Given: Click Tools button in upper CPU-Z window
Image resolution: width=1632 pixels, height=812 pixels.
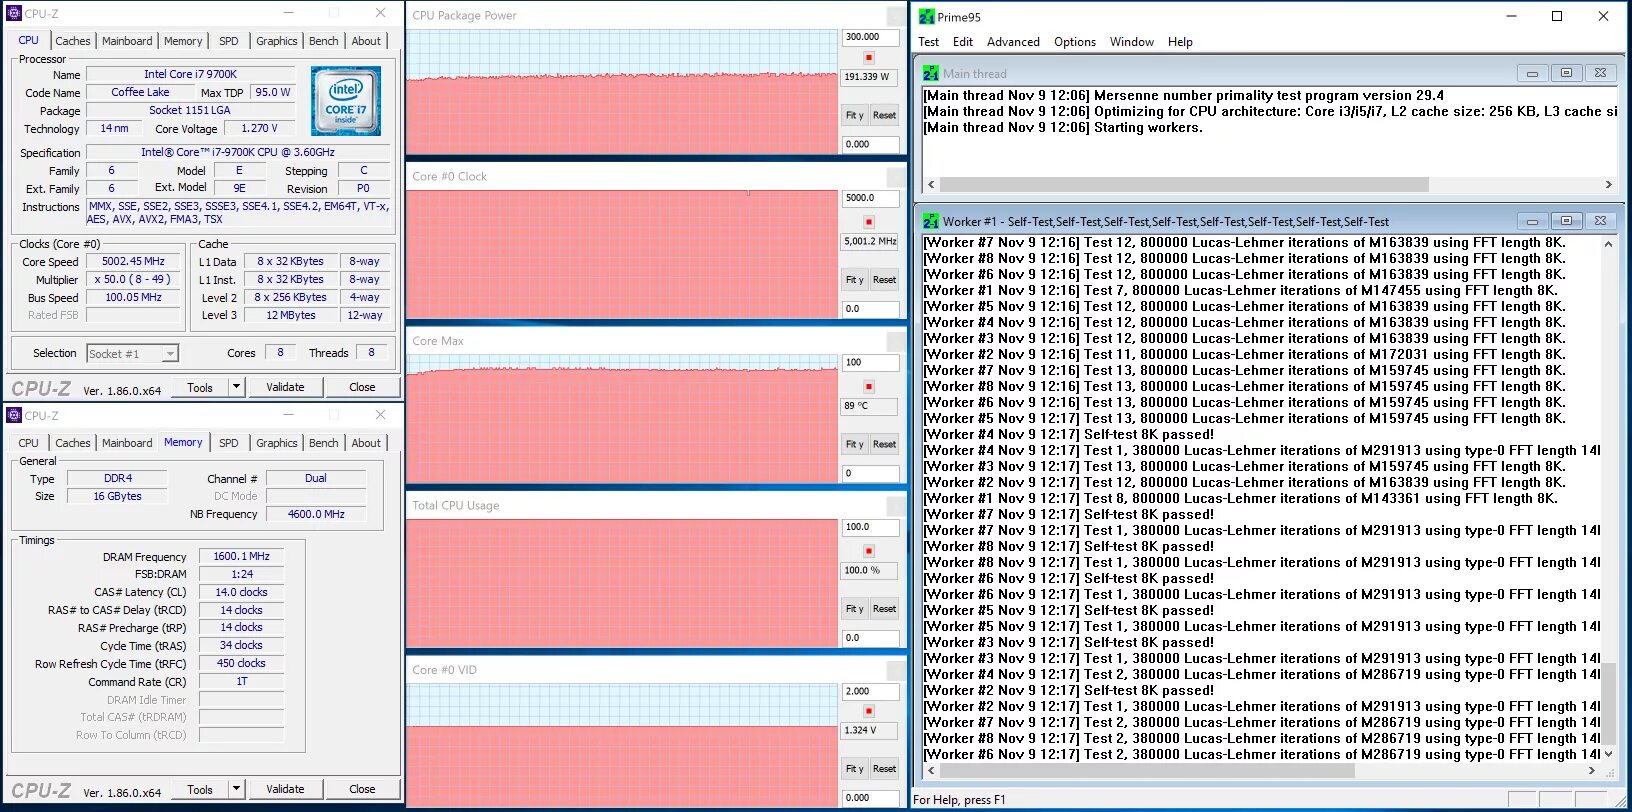Looking at the screenshot, I should pos(200,387).
